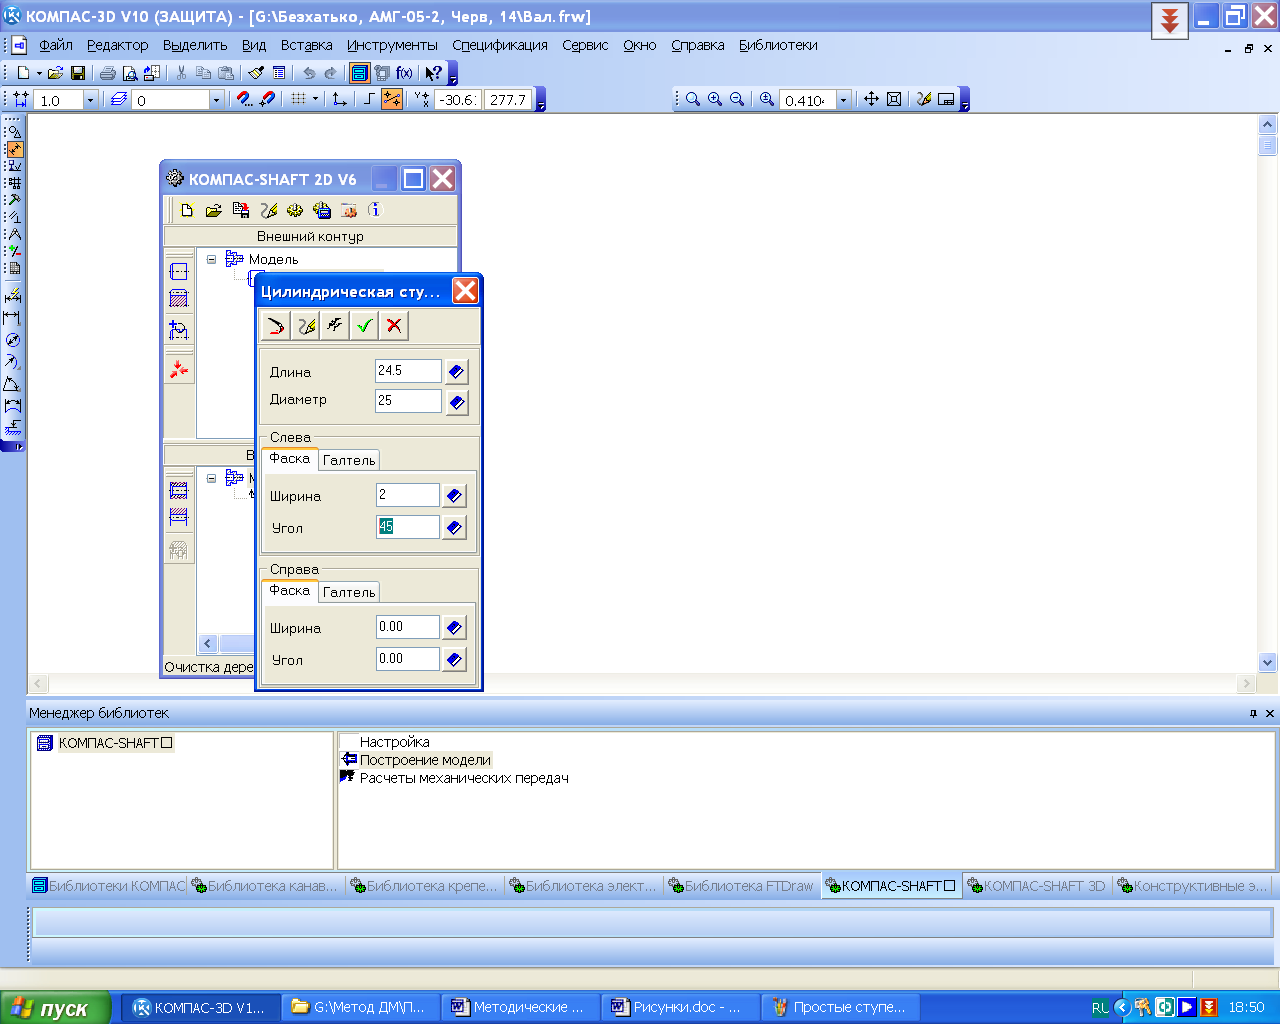Screen dimensions: 1280x1024
Task: Switch to КОМПАС-SHAFT 3D library tab
Action: tap(1037, 886)
